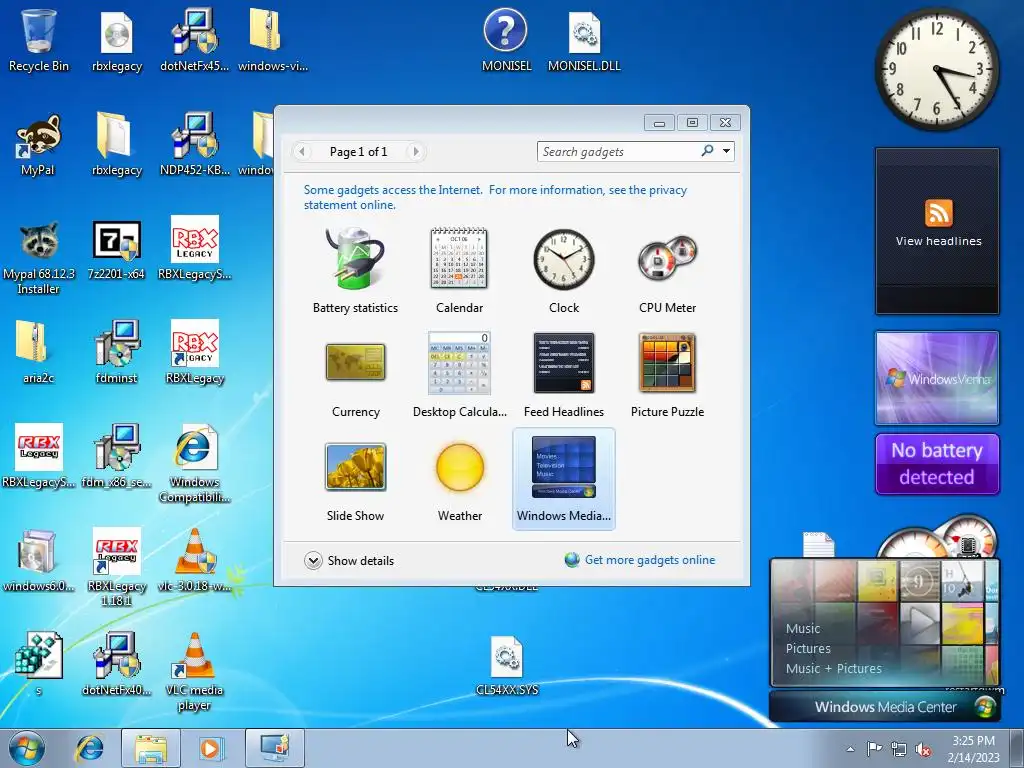This screenshot has height=768, width=1024.
Task: Open Get more gadgets online link
Action: [640, 560]
